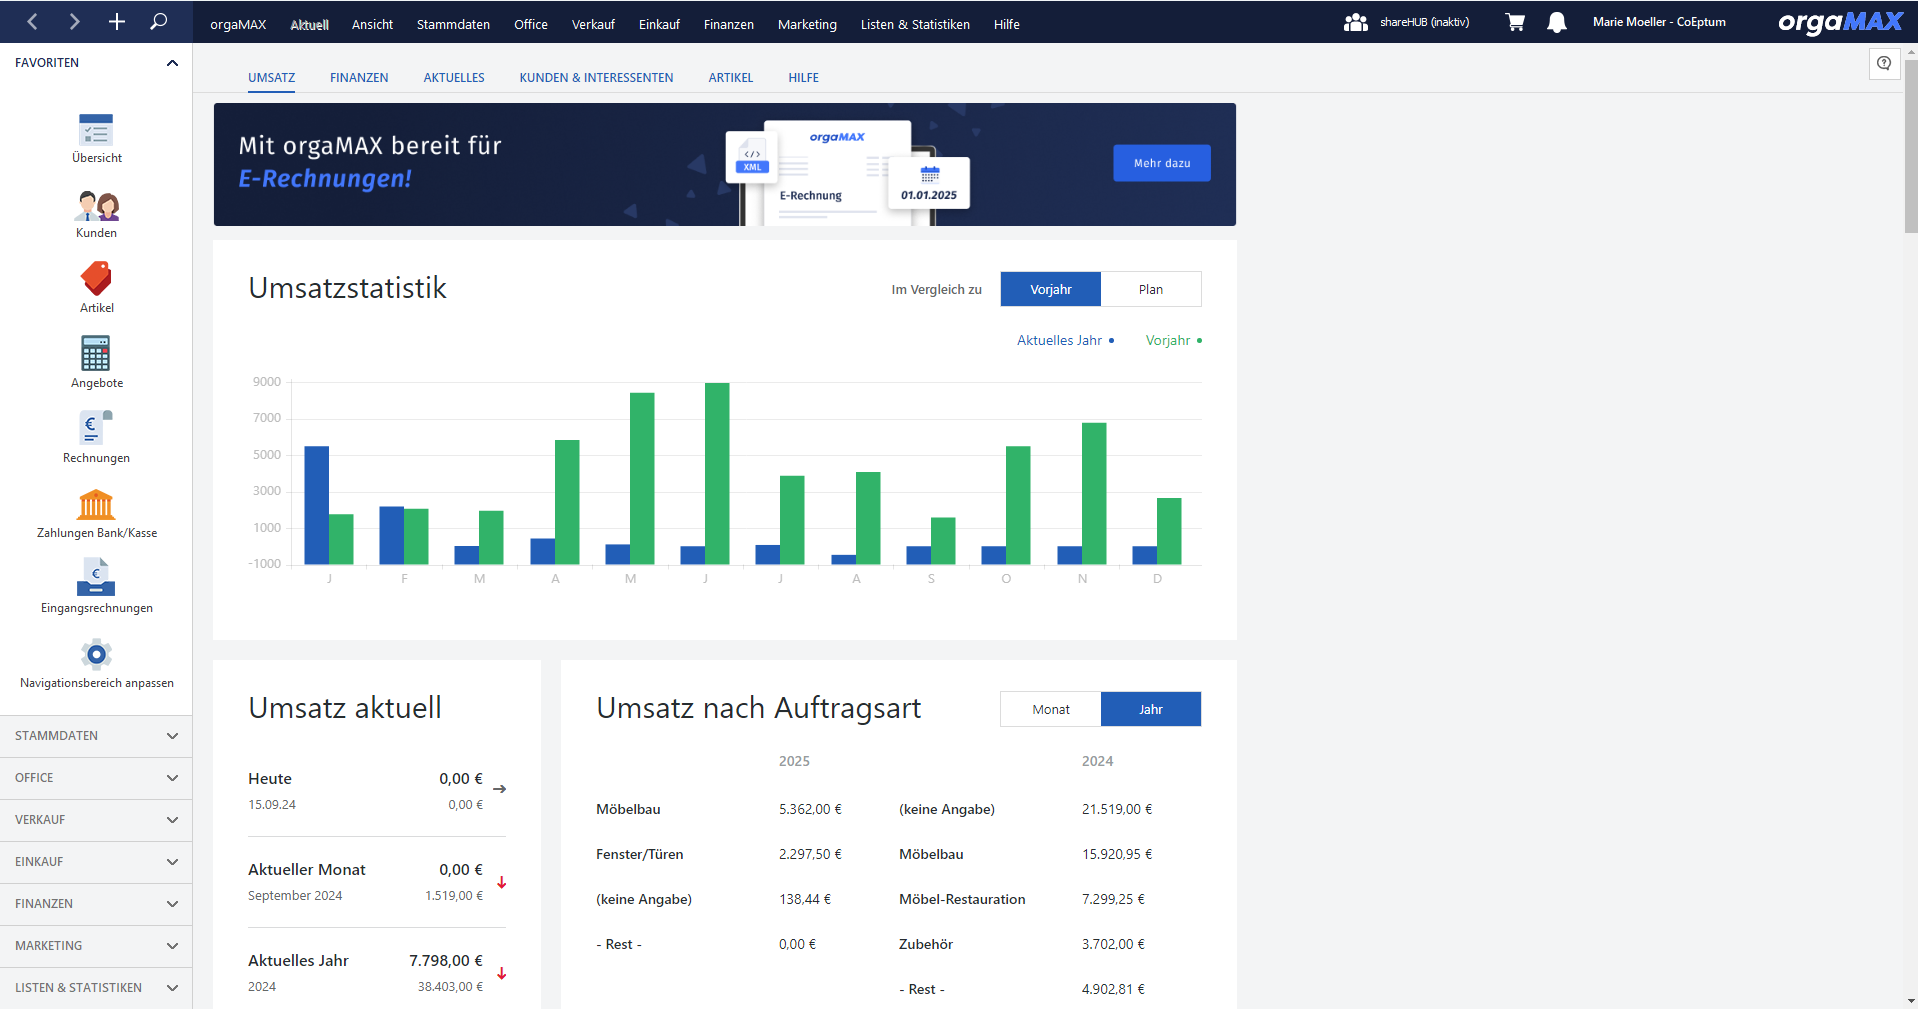
Task: Open Eingangsrechnungen icon
Action: tap(96, 580)
